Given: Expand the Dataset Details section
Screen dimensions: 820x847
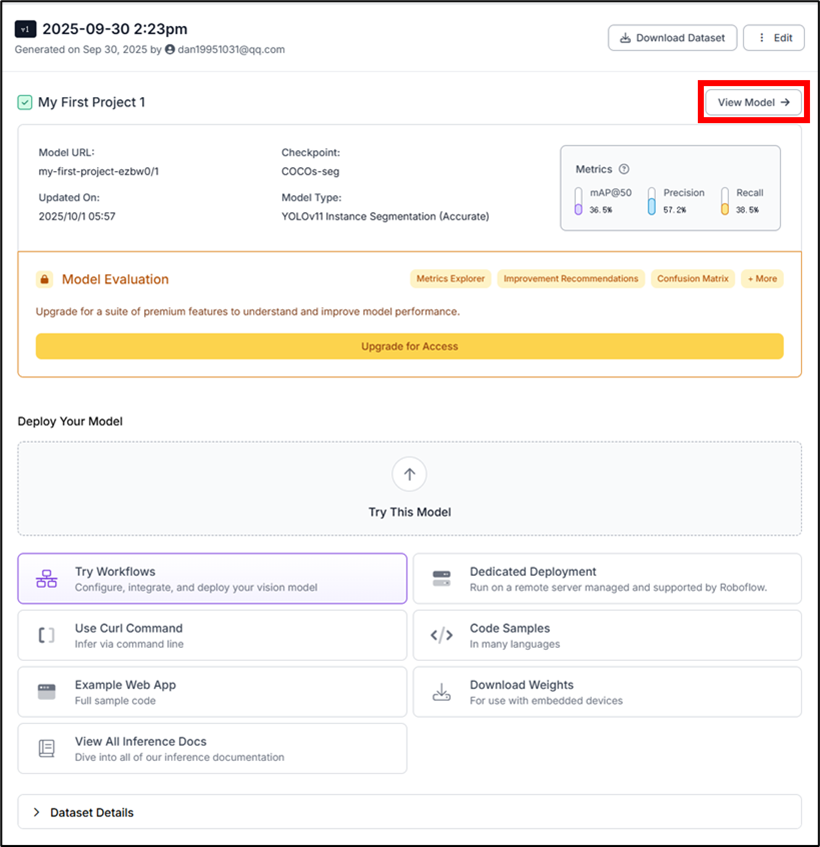Looking at the screenshot, I should point(409,812).
